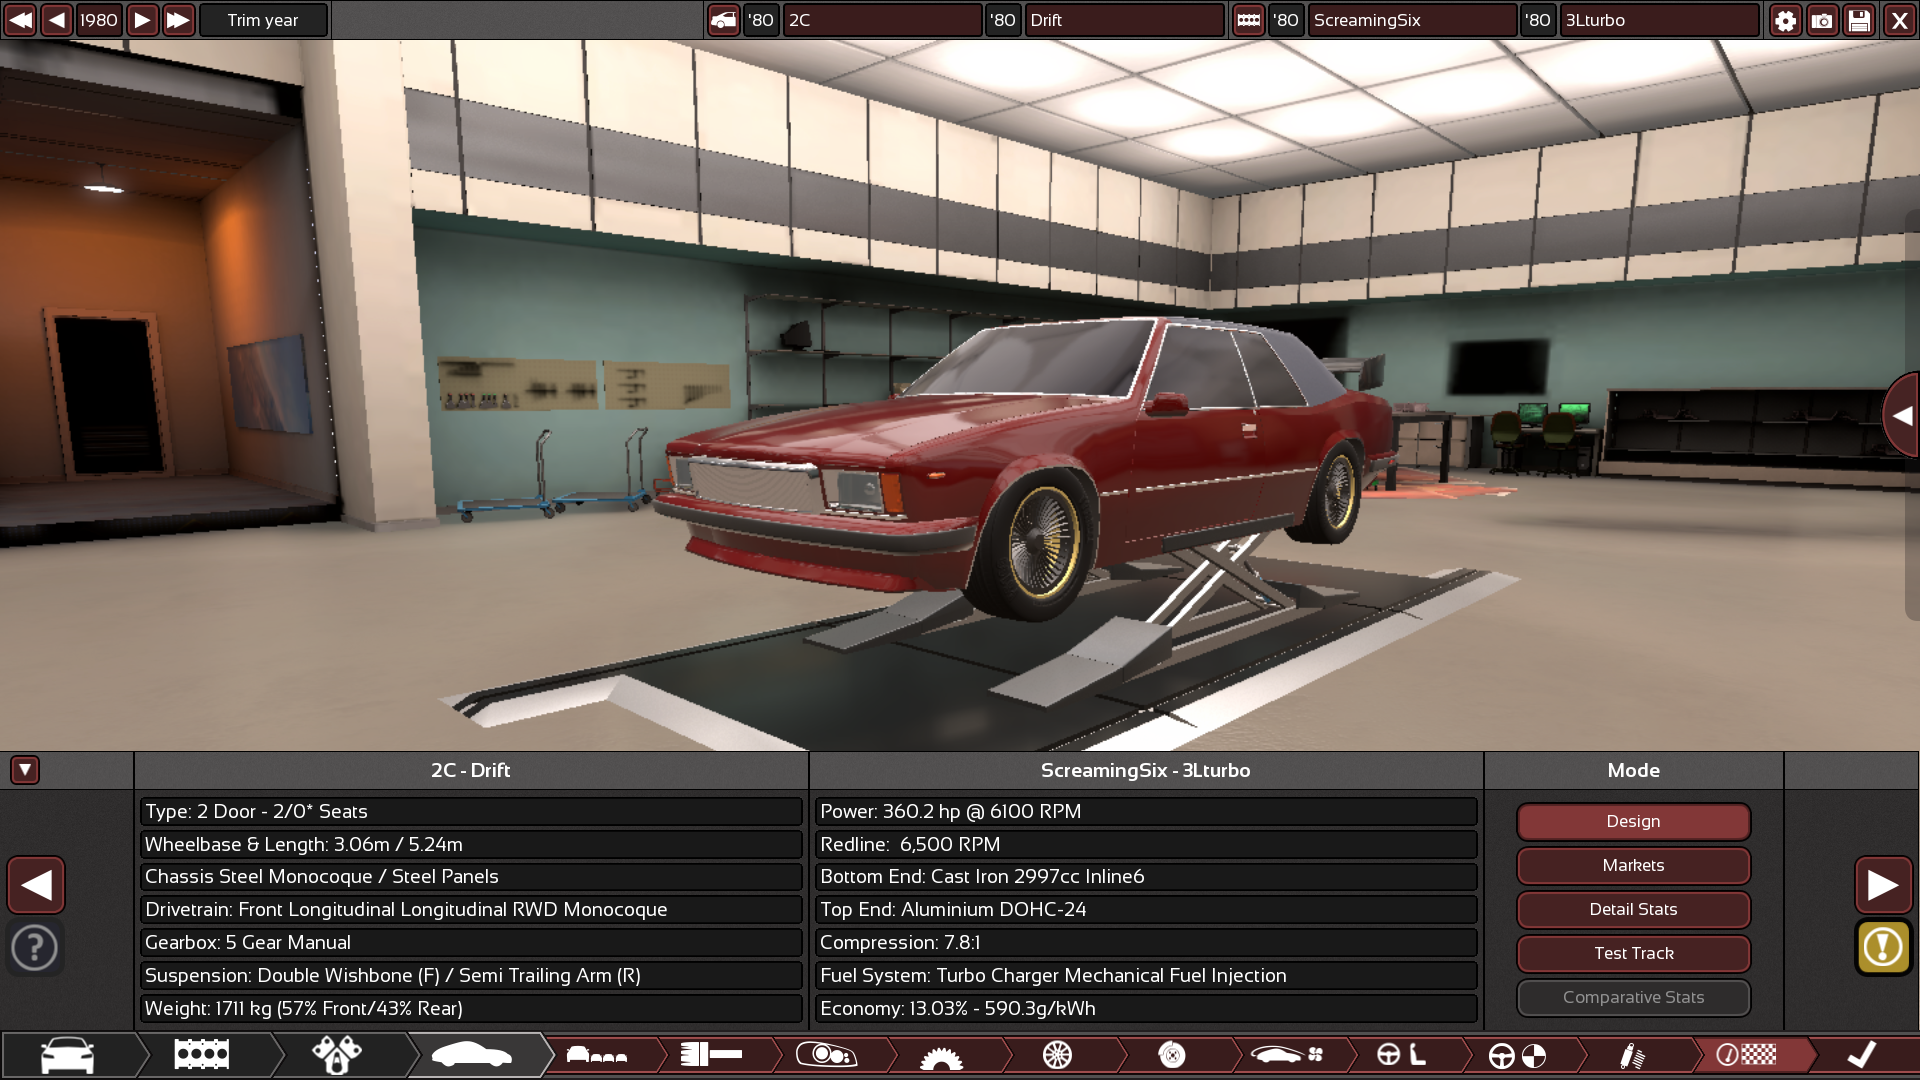Click the 1980 year field
This screenshot has width=1920, height=1080.
(x=99, y=20)
